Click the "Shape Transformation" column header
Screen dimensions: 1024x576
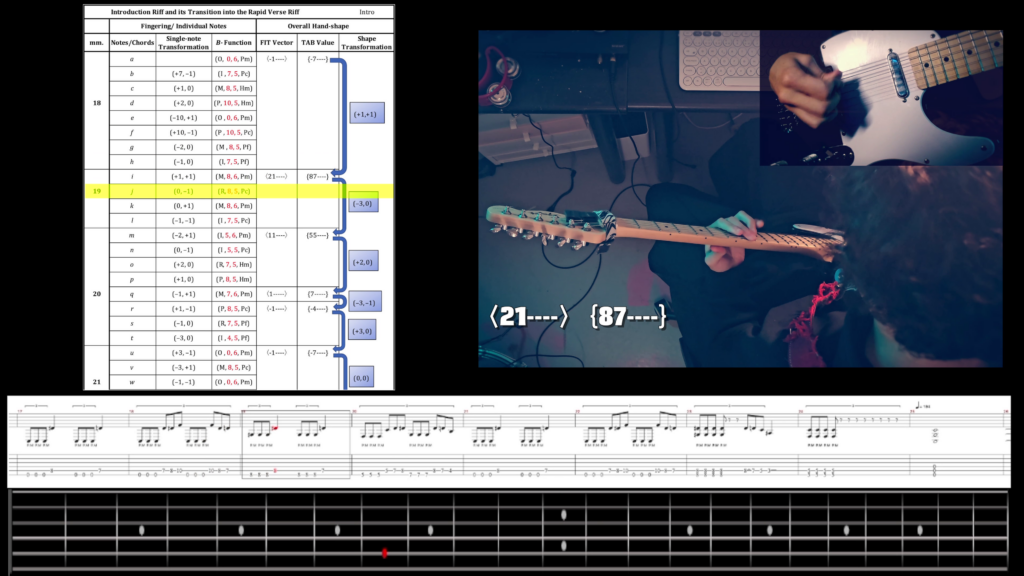pyautogui.click(x=367, y=43)
